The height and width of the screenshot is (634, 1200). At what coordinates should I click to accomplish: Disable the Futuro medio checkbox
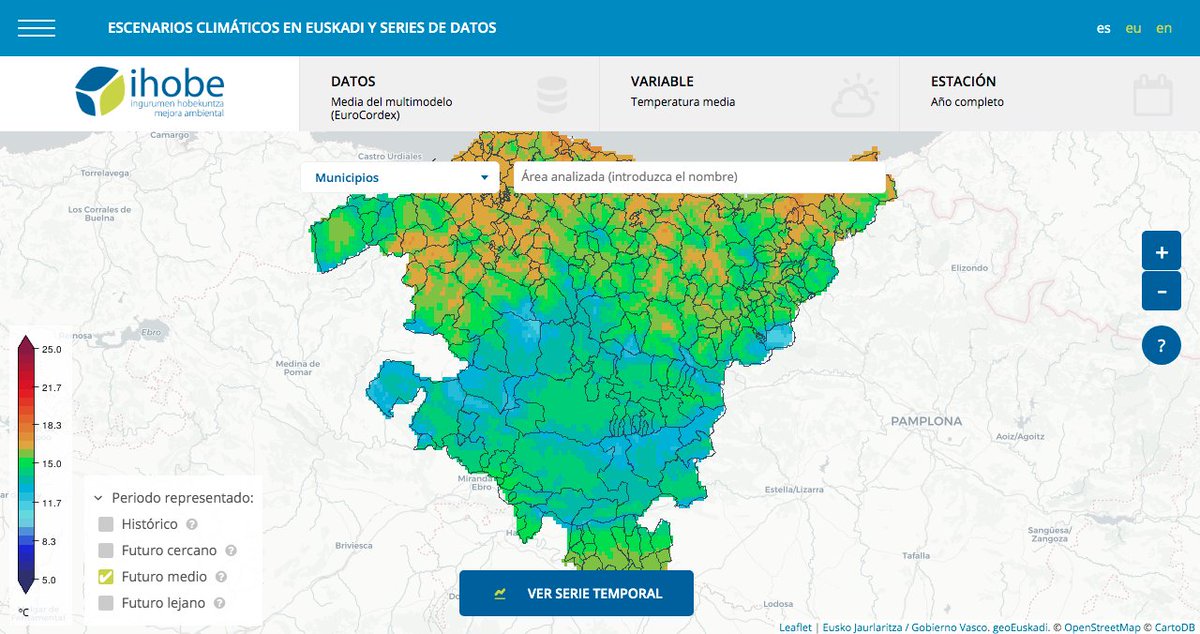click(104, 576)
